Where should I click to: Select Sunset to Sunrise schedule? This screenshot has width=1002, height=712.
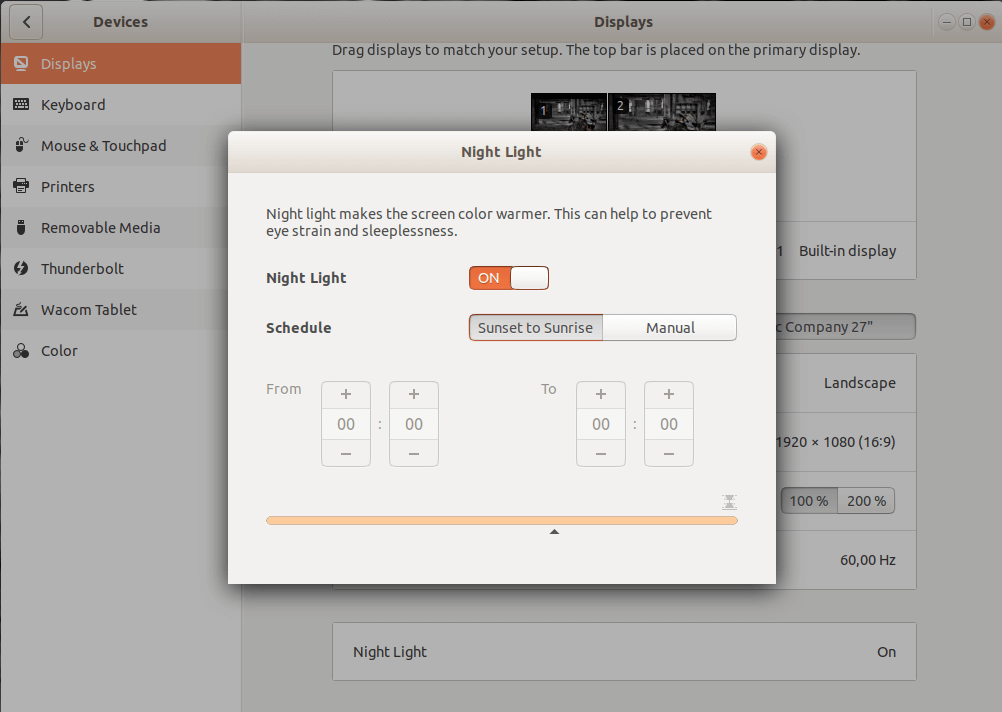[x=535, y=328]
